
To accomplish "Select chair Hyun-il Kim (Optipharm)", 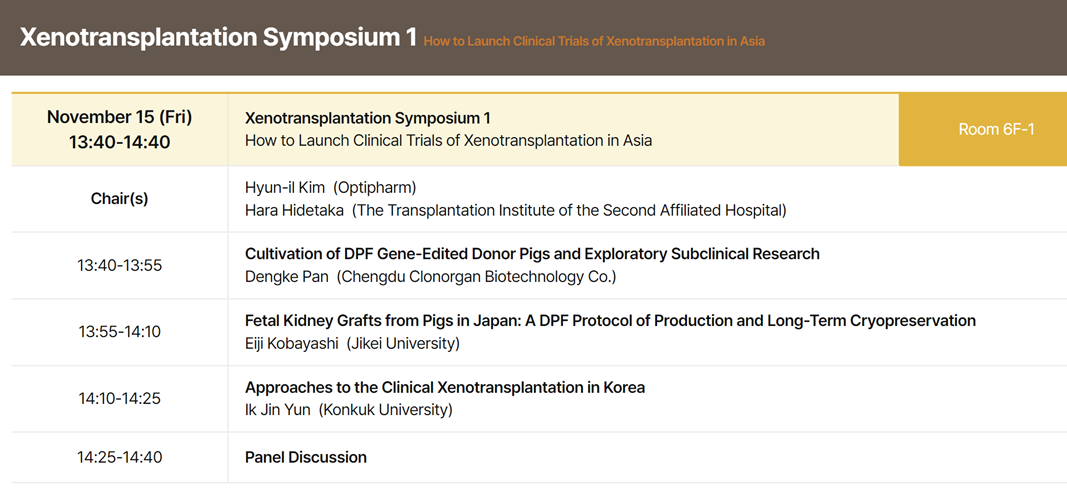I will click(x=331, y=188).
